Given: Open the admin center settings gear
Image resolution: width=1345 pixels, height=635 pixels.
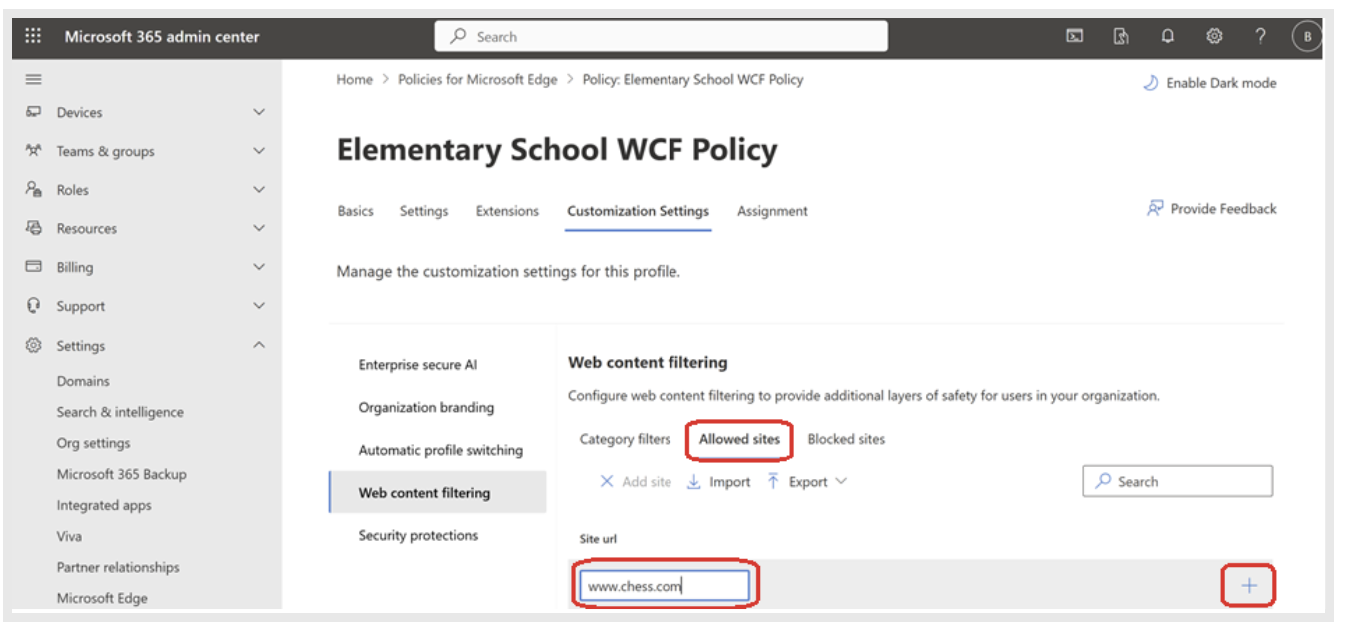Looking at the screenshot, I should tap(1214, 36).
